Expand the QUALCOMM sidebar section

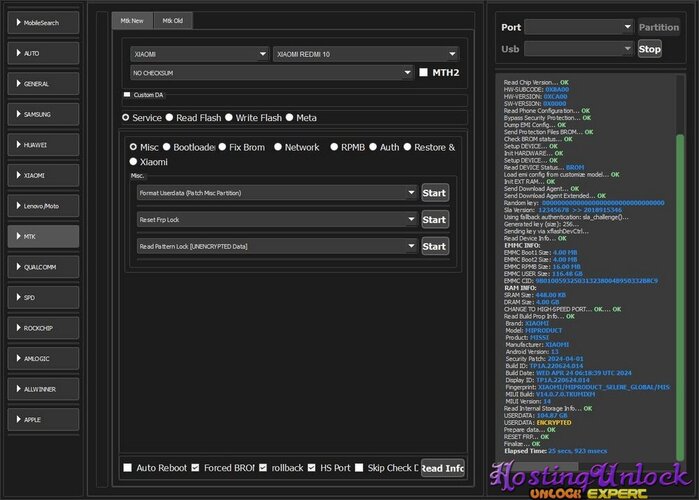tap(43, 267)
